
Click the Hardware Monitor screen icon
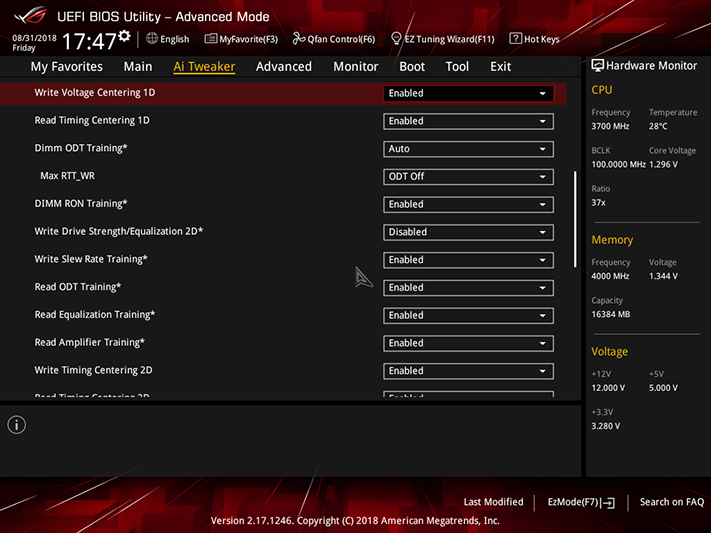pos(597,66)
